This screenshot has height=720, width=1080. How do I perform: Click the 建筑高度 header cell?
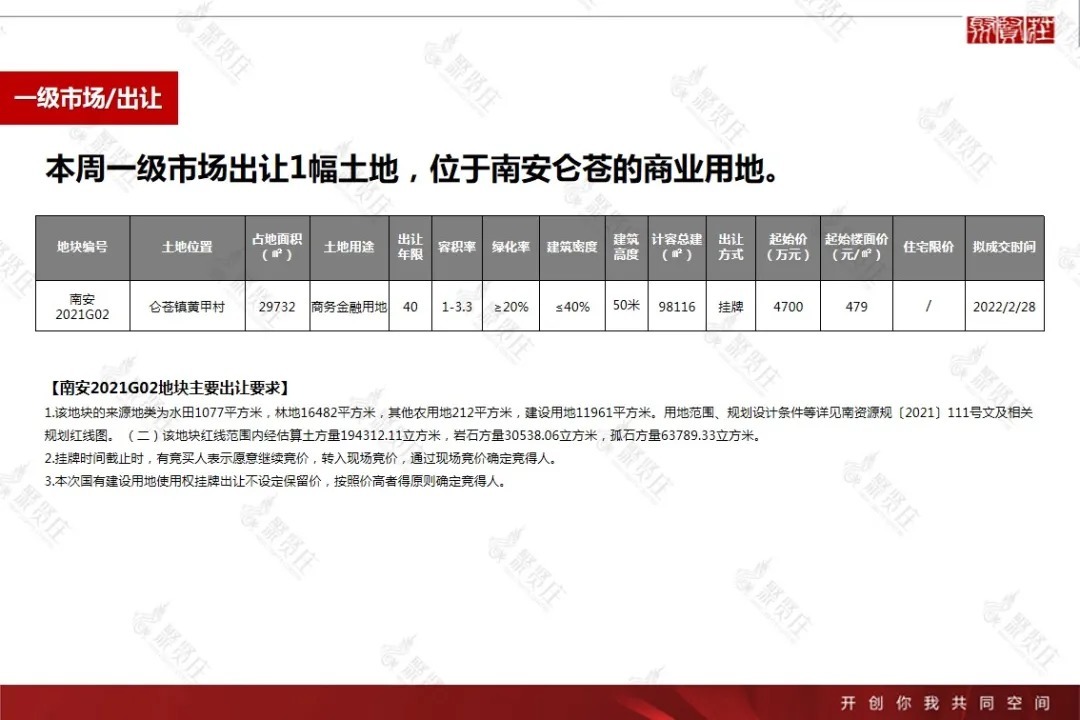[x=627, y=247]
